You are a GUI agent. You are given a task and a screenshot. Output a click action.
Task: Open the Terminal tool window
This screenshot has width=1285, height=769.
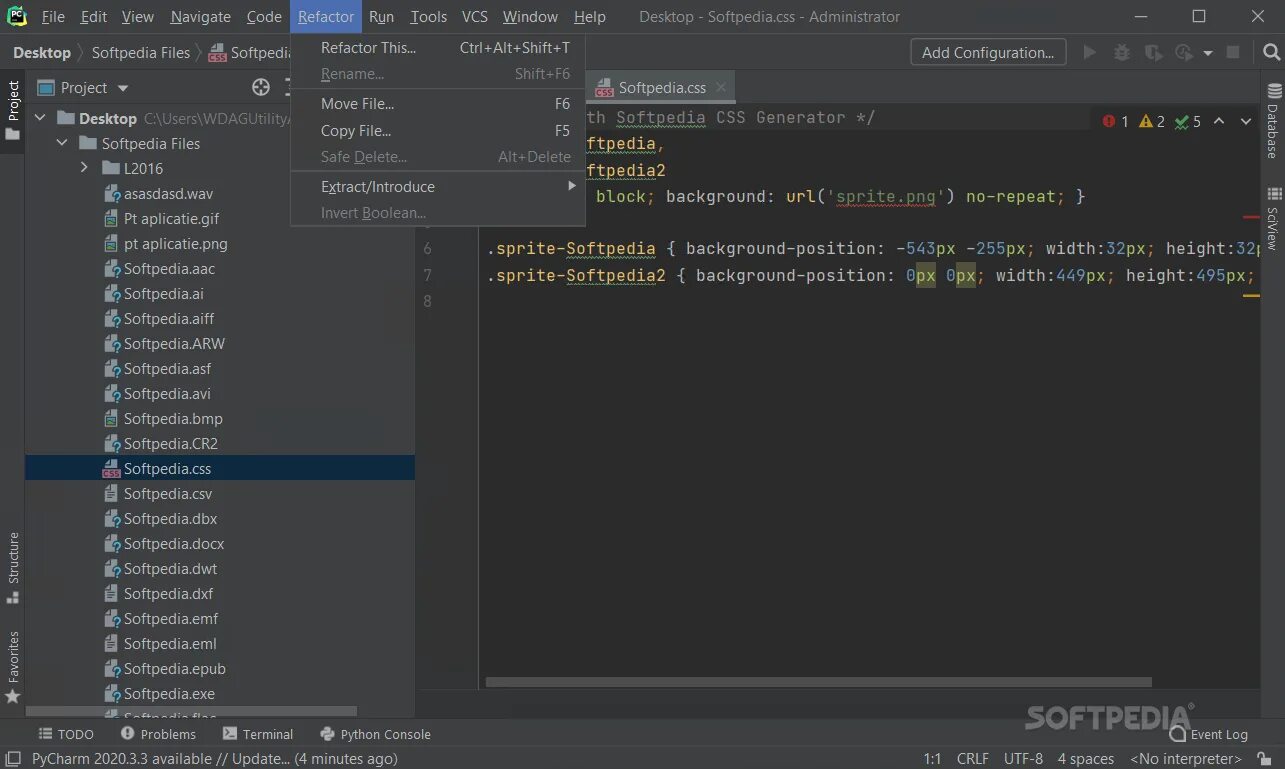coord(258,734)
